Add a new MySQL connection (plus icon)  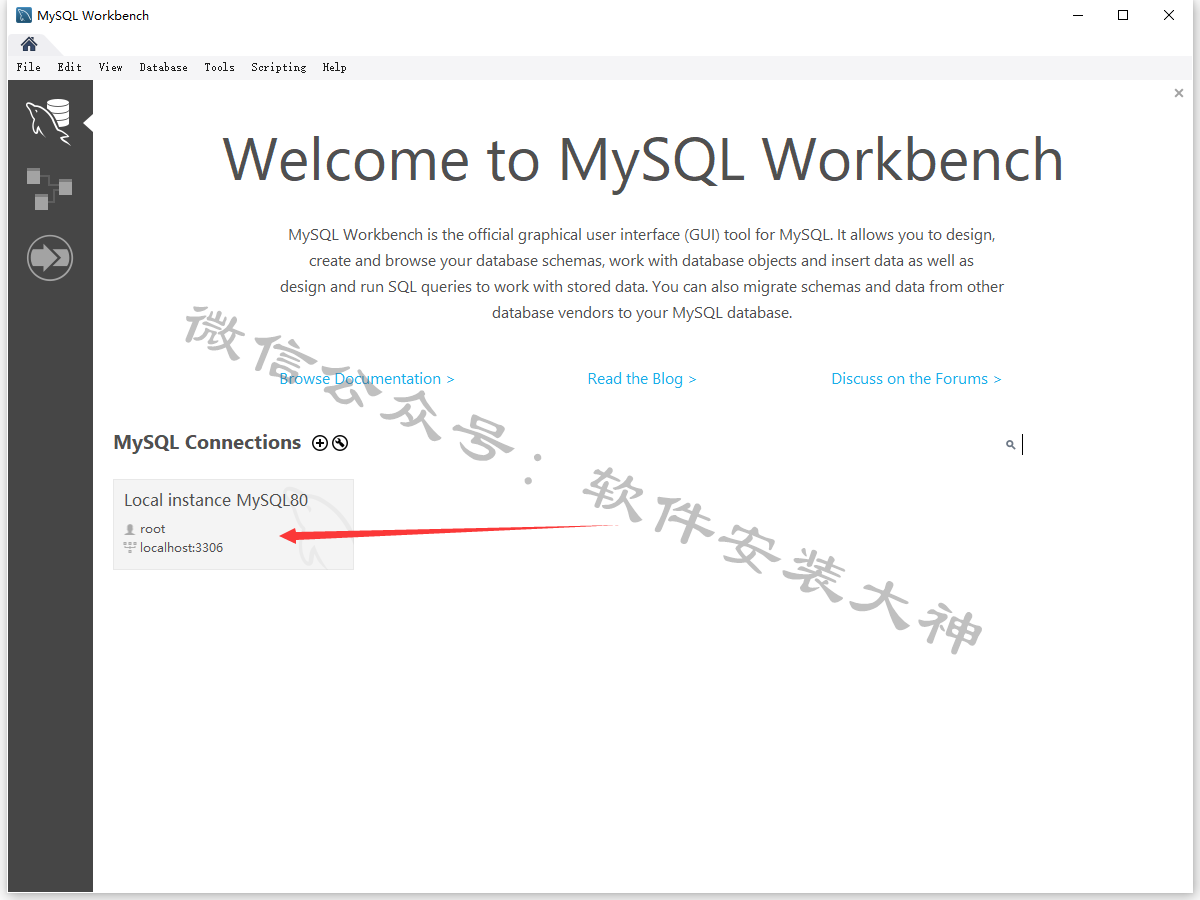(x=320, y=443)
